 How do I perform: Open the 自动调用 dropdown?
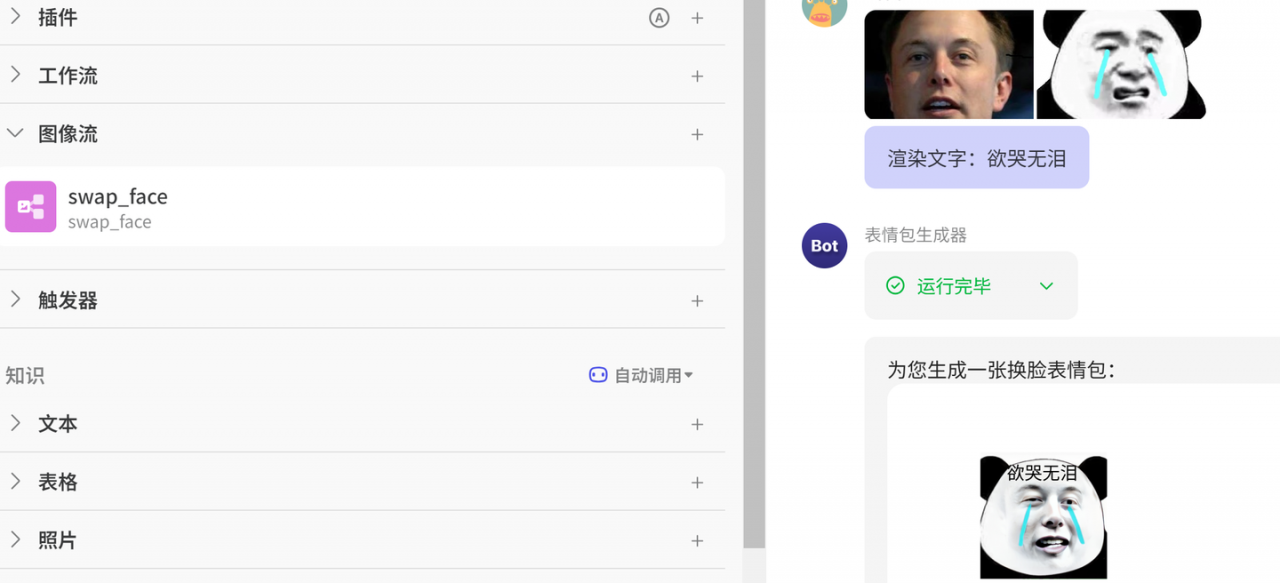[641, 375]
